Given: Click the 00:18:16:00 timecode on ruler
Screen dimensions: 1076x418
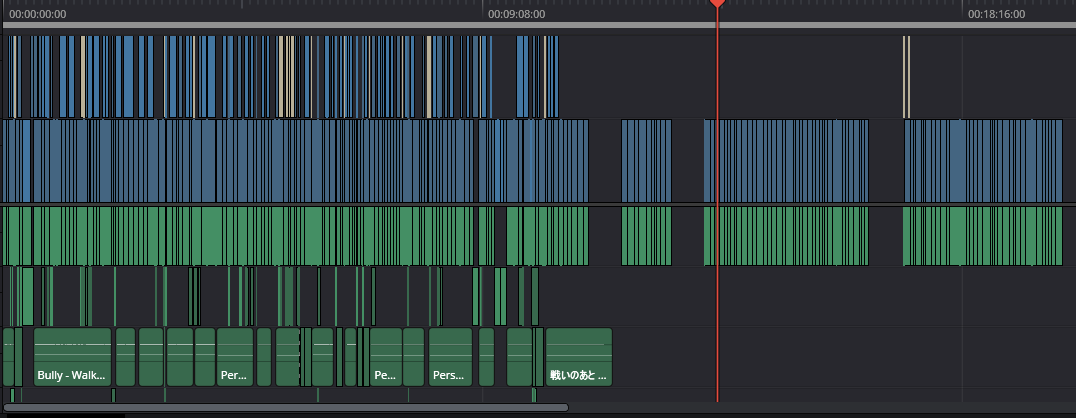Looking at the screenshot, I should [996, 14].
